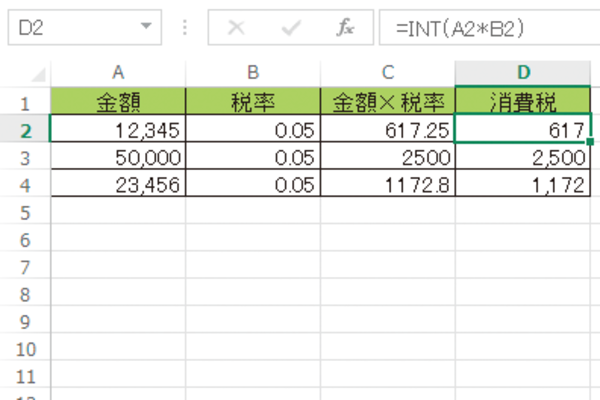The image size is (600, 400).
Task: Click header cell 金額×税率
Action: [388, 101]
